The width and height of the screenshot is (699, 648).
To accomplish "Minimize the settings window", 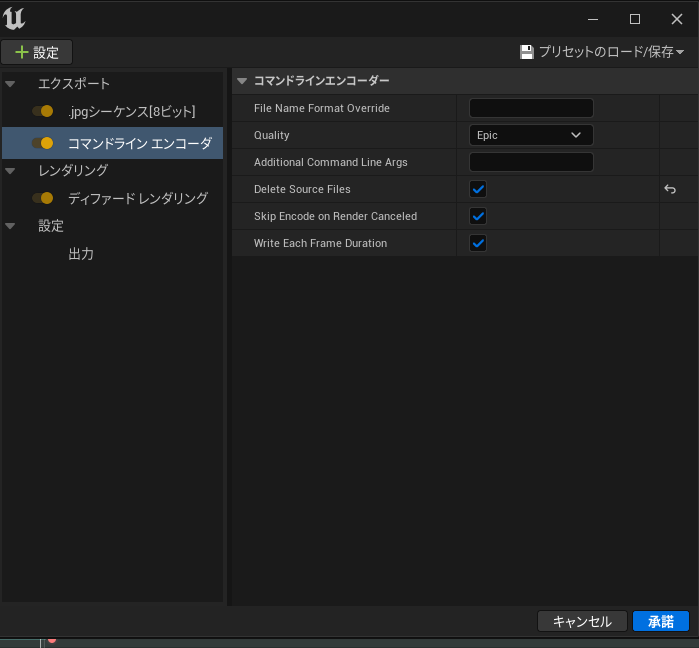I will 592,19.
